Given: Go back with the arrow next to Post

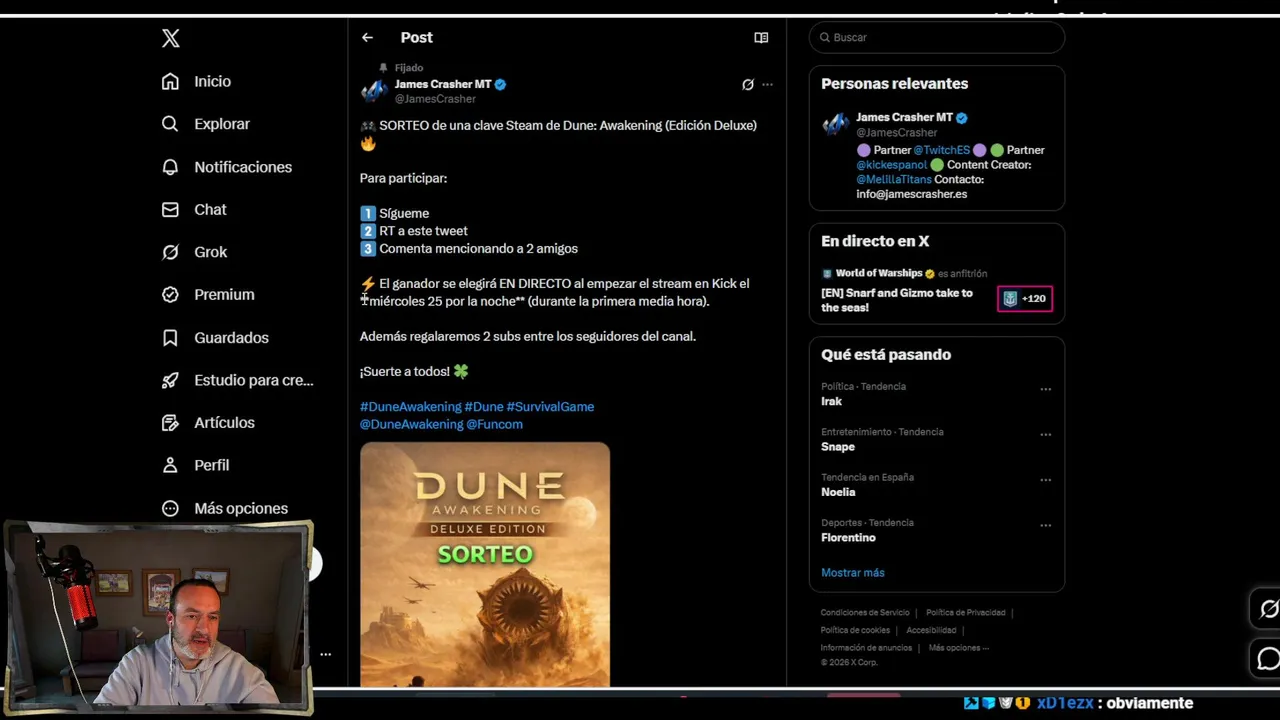Looking at the screenshot, I should point(367,37).
